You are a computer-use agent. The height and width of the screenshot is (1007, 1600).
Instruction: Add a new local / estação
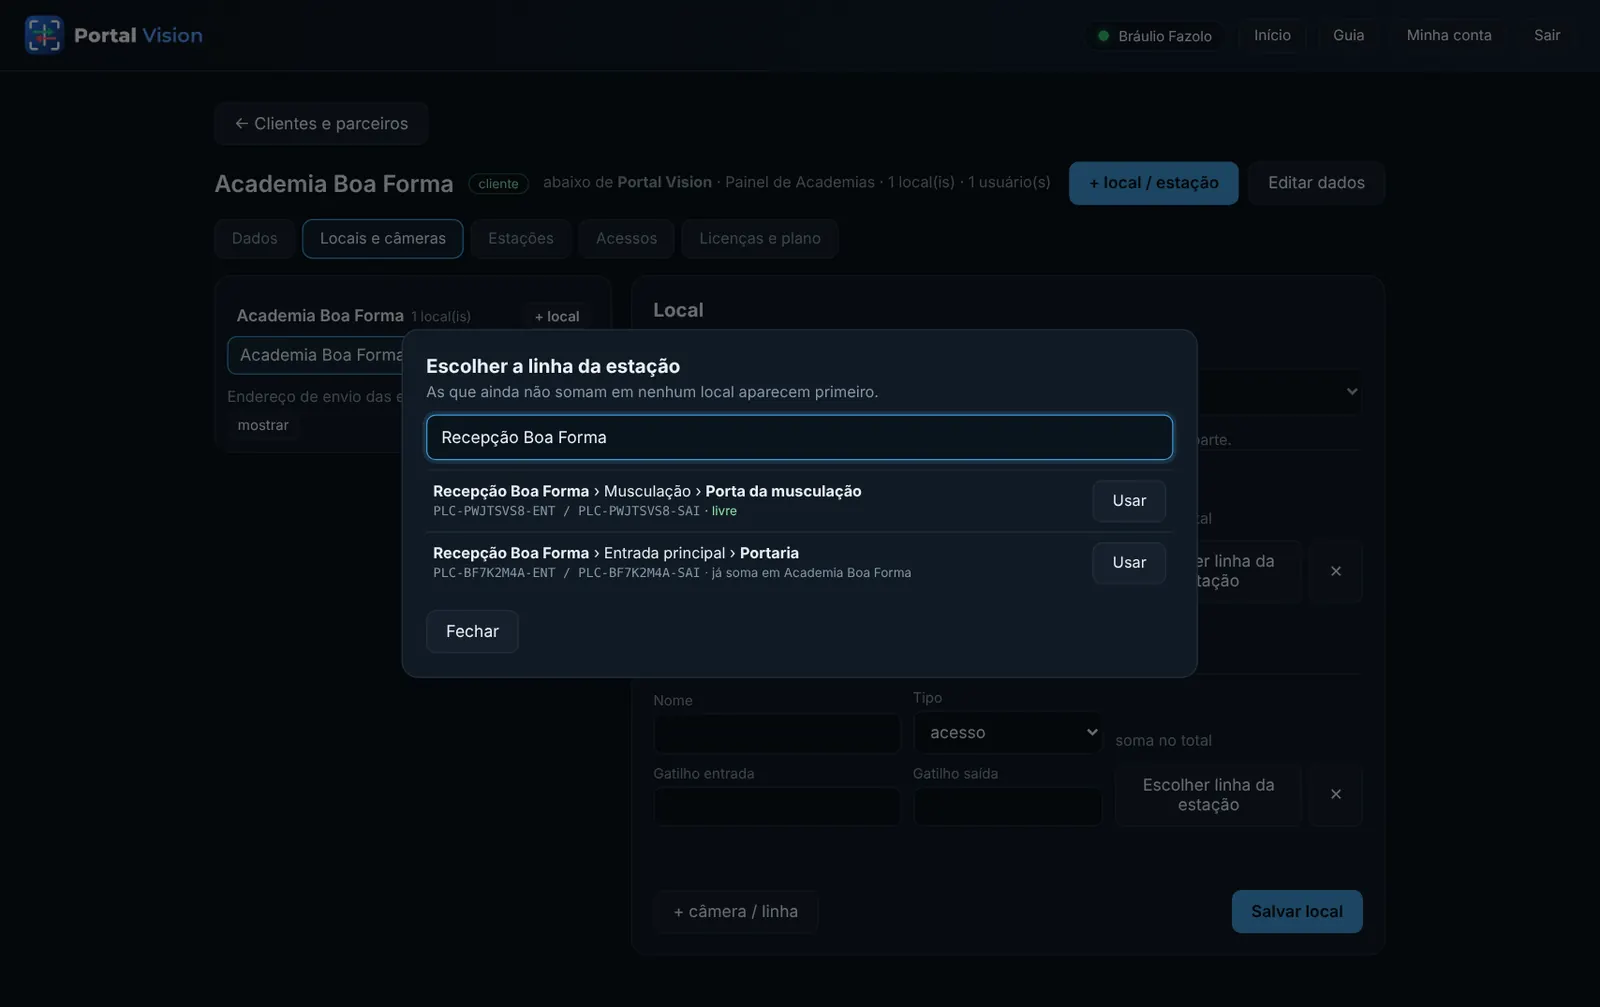[1154, 183]
